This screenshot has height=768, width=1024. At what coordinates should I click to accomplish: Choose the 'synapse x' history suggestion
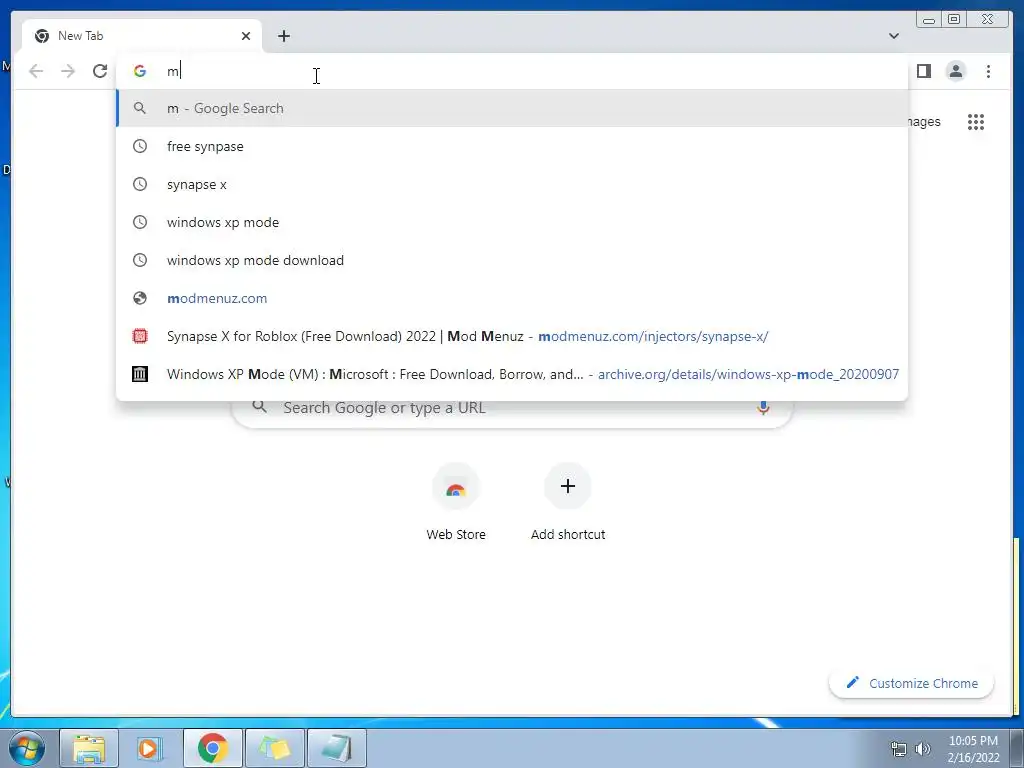click(x=512, y=184)
